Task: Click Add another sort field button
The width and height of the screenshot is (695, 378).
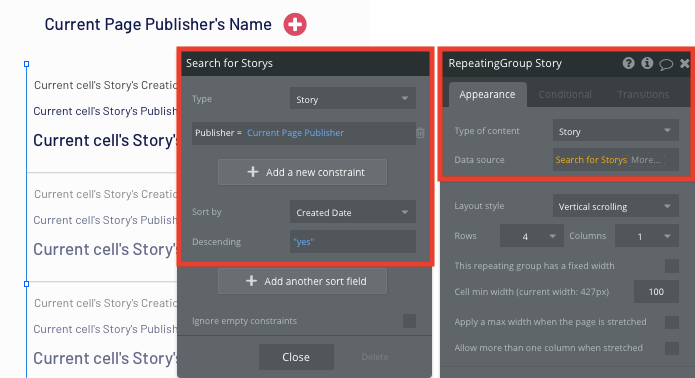Action: 302,281
